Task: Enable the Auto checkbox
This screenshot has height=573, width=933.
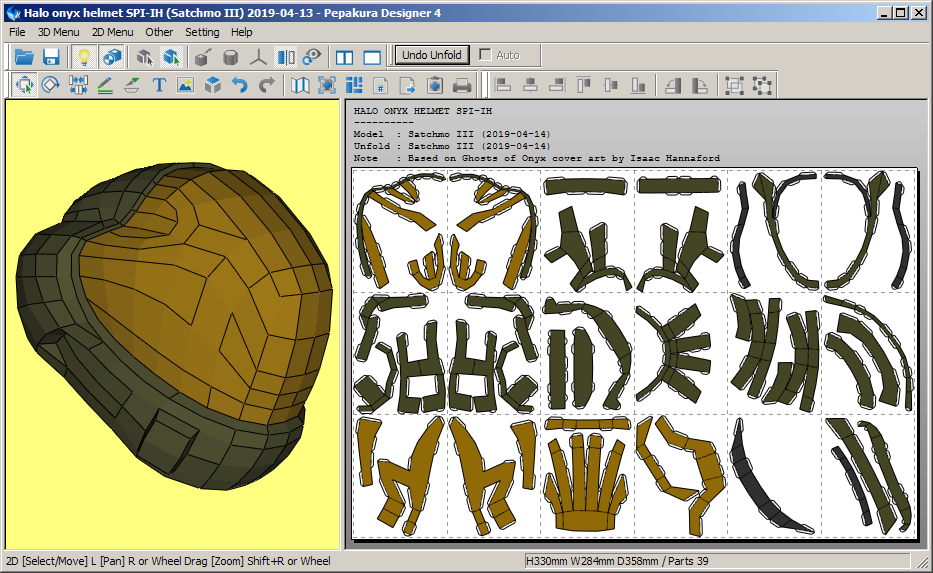Action: [x=486, y=55]
